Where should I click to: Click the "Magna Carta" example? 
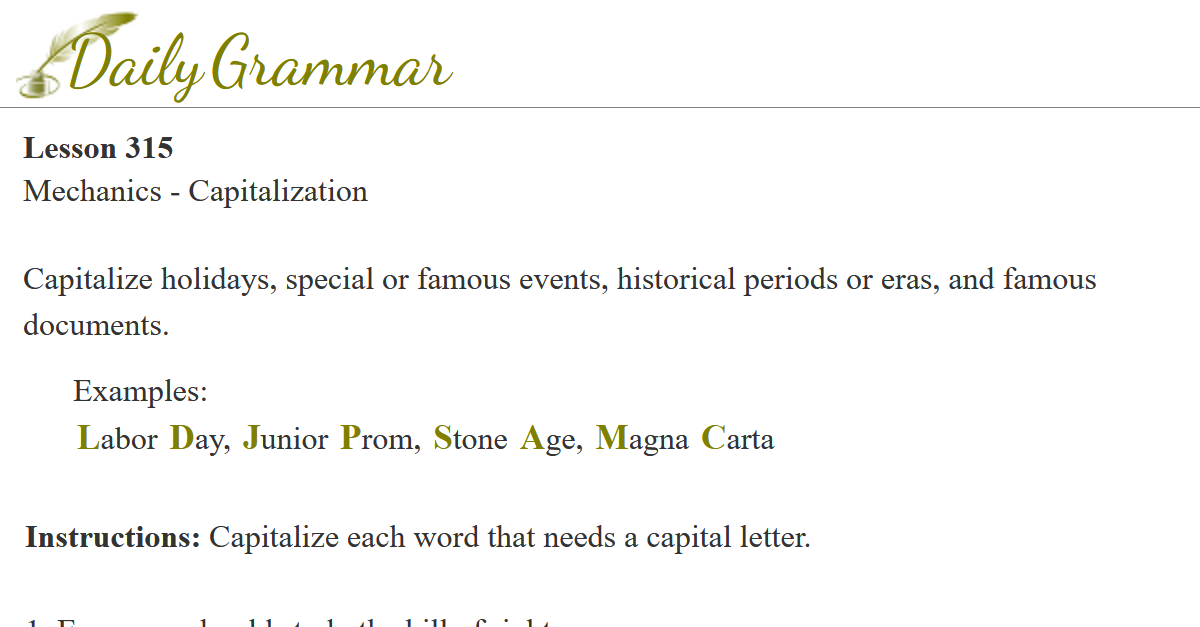pos(685,438)
